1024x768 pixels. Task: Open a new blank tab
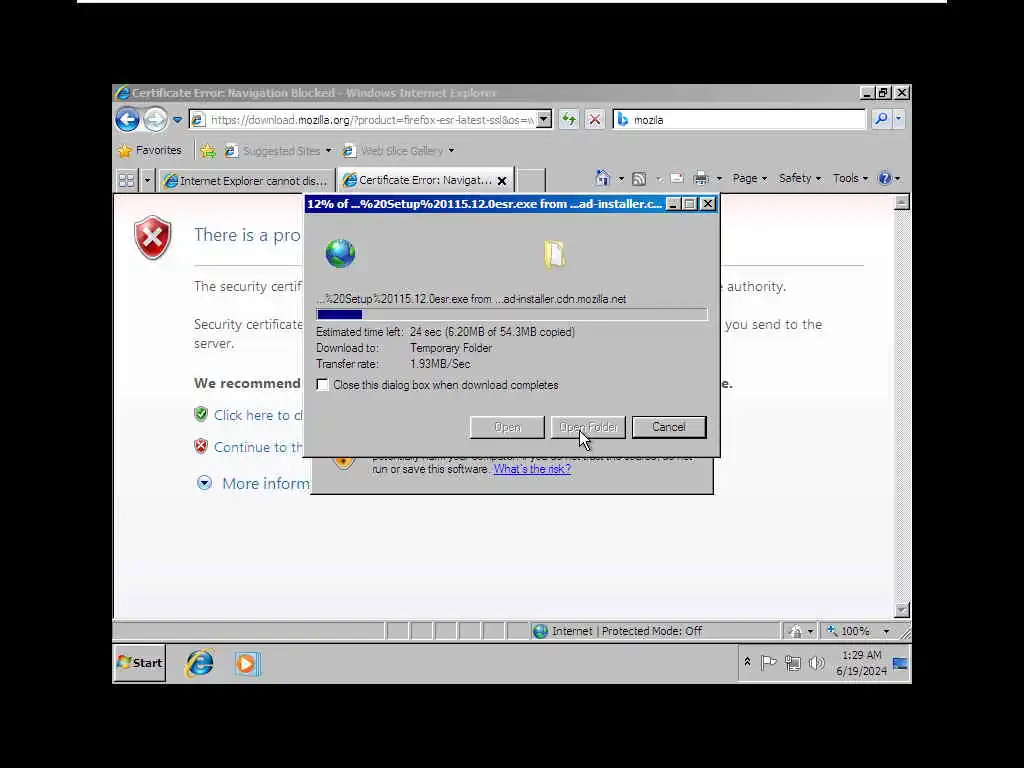pyautogui.click(x=531, y=180)
